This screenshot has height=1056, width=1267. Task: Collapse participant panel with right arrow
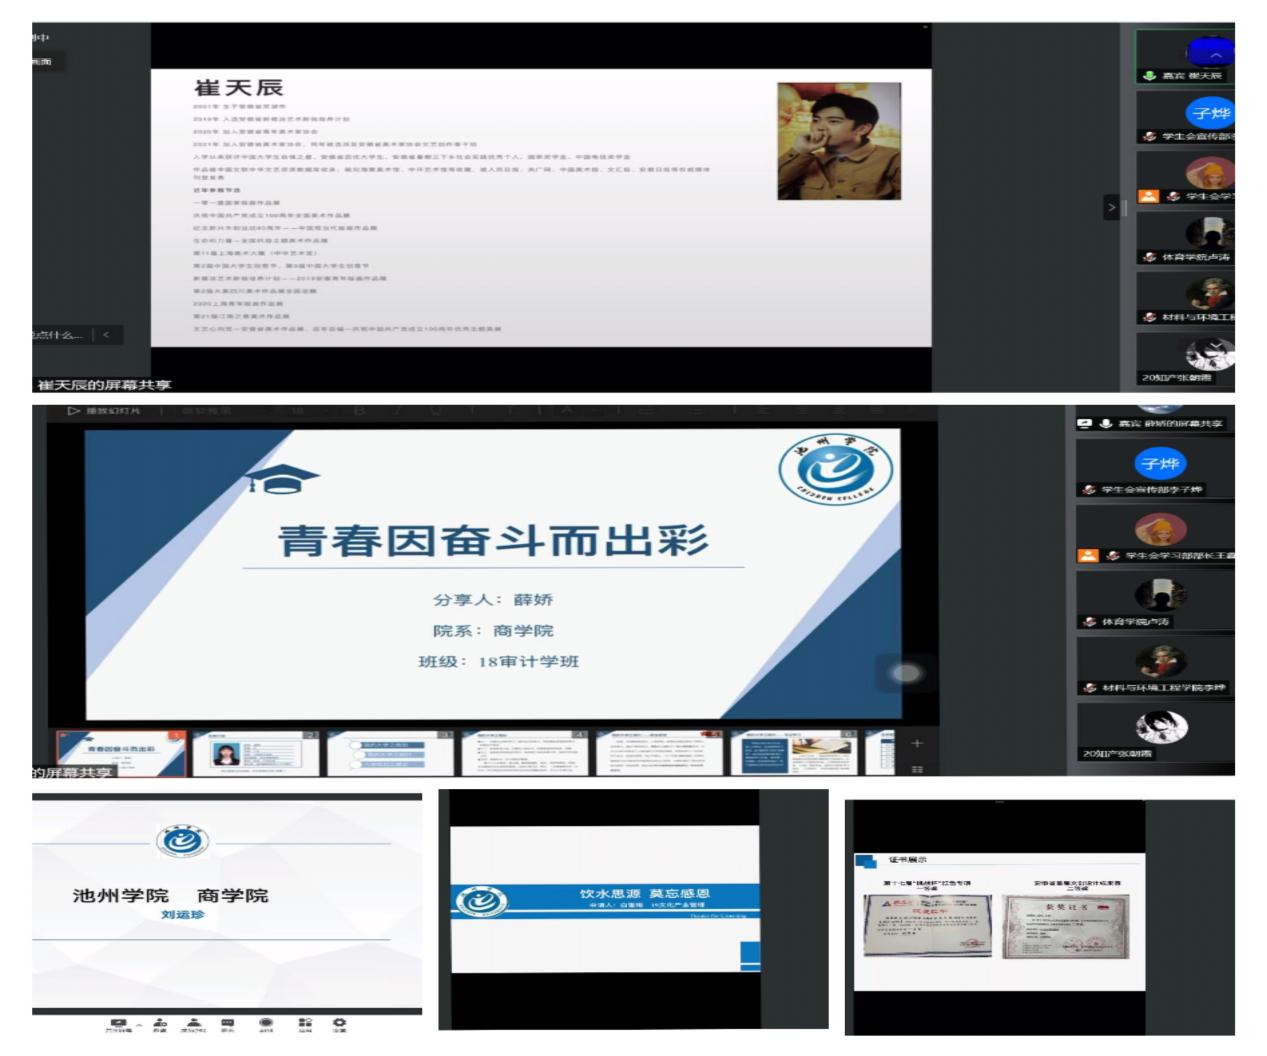[x=1111, y=208]
